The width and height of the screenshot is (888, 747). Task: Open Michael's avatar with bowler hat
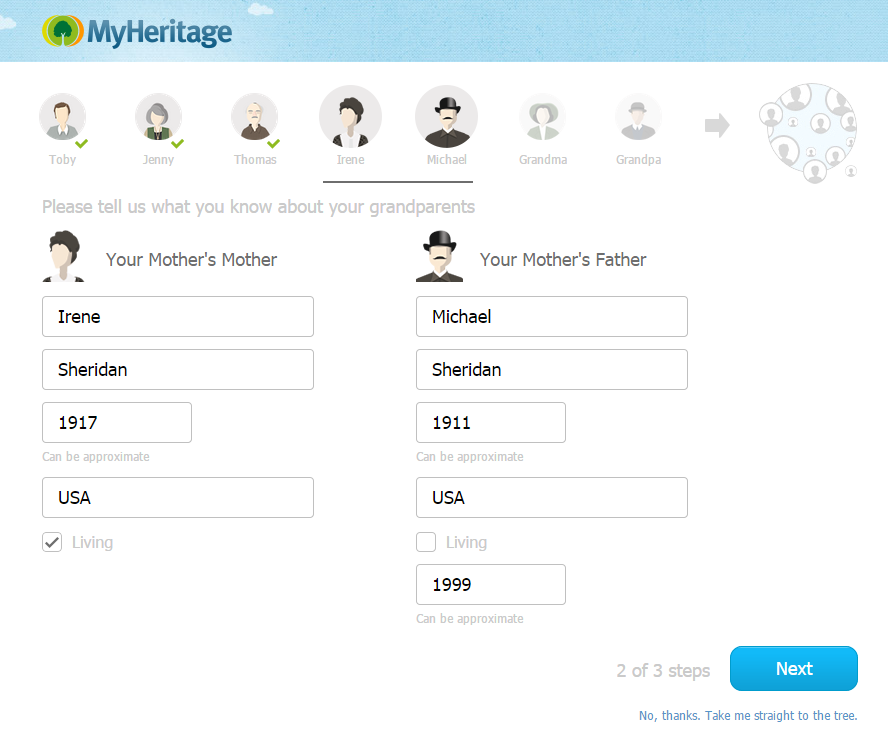click(x=446, y=116)
